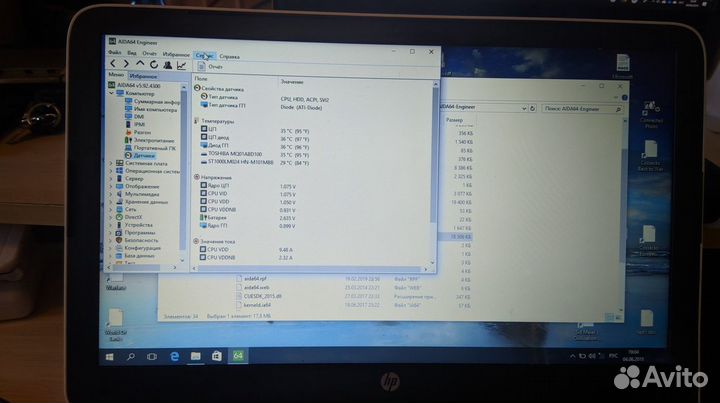720x403 pixels.
Task: Open the Избранное menu in menu bar
Action: pyautogui.click(x=176, y=54)
